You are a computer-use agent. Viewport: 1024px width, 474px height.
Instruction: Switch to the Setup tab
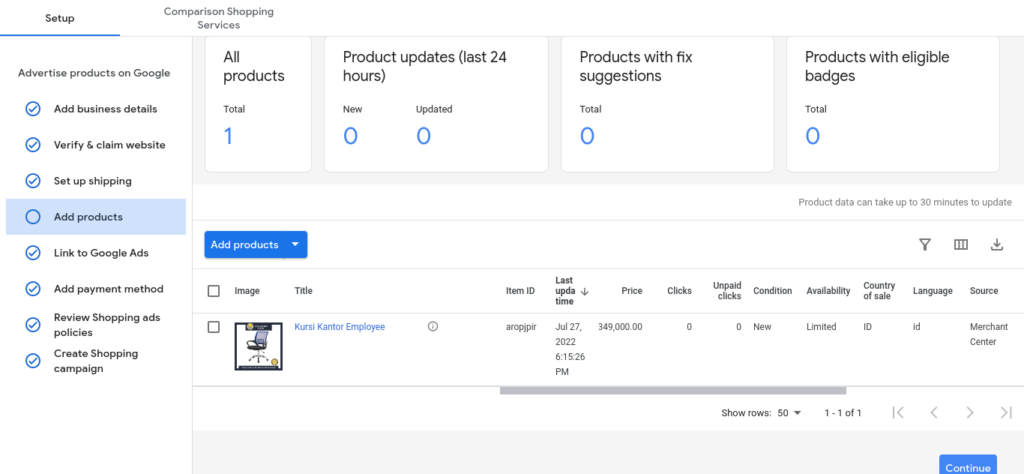point(59,18)
